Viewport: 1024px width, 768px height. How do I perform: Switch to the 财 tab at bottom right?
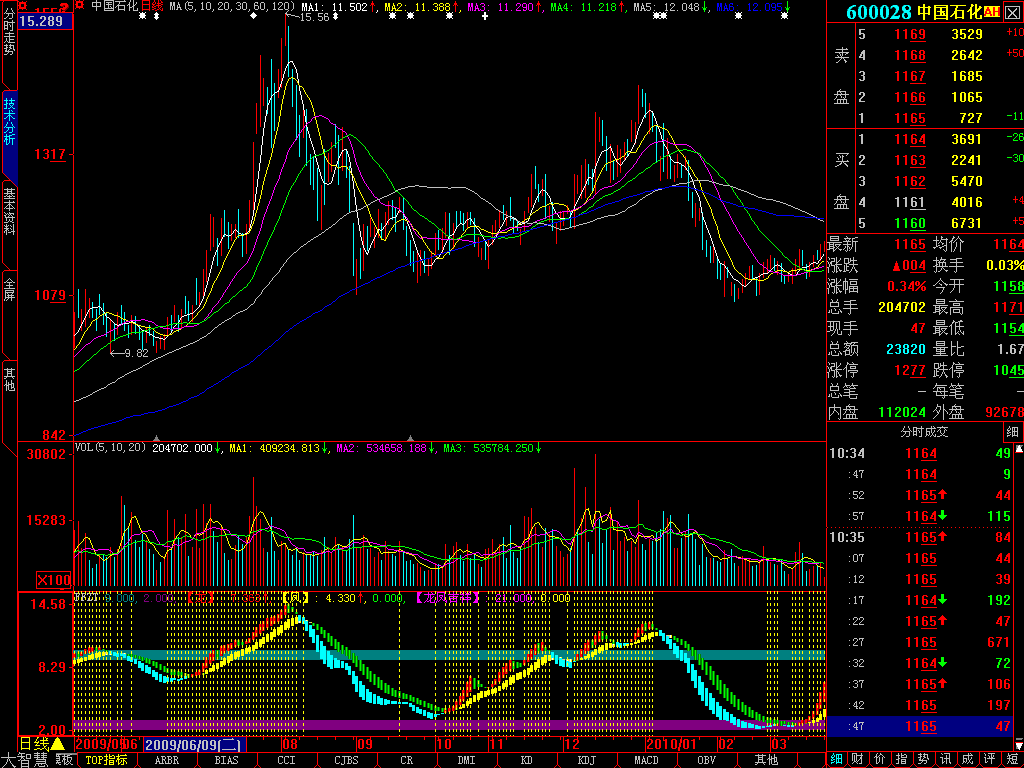click(x=857, y=759)
